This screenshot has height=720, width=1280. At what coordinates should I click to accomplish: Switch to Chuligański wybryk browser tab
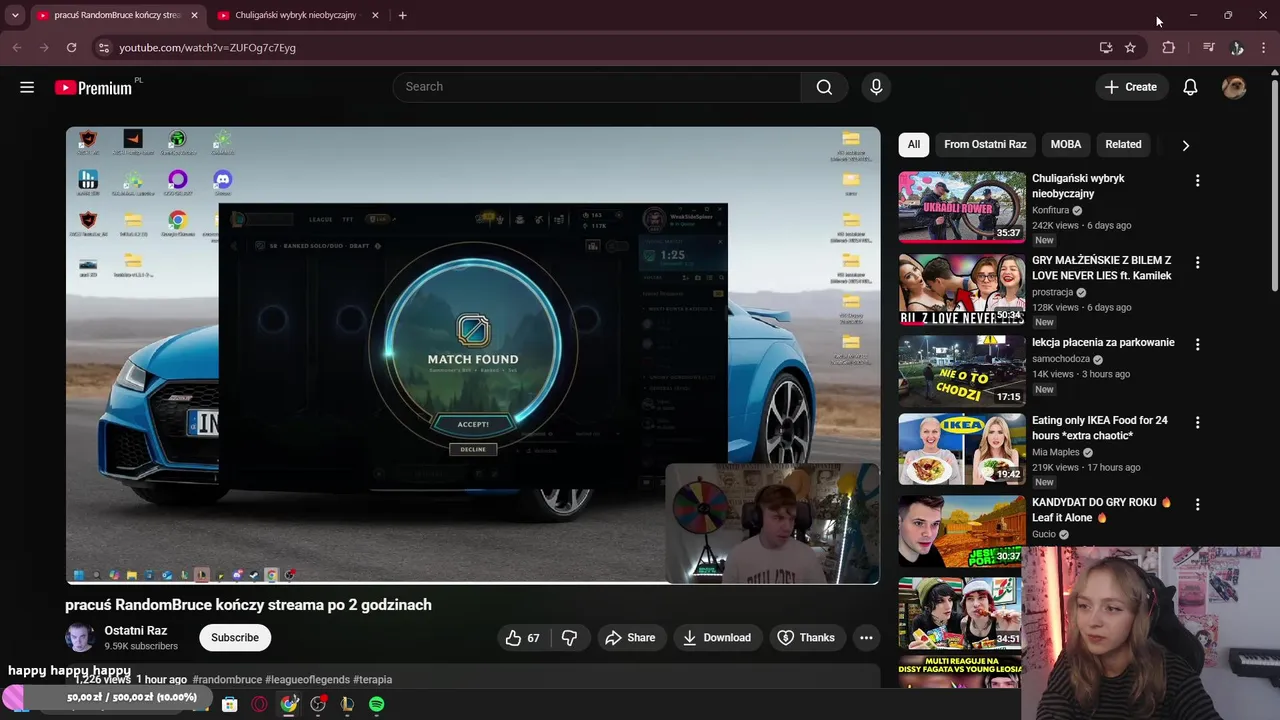295,15
